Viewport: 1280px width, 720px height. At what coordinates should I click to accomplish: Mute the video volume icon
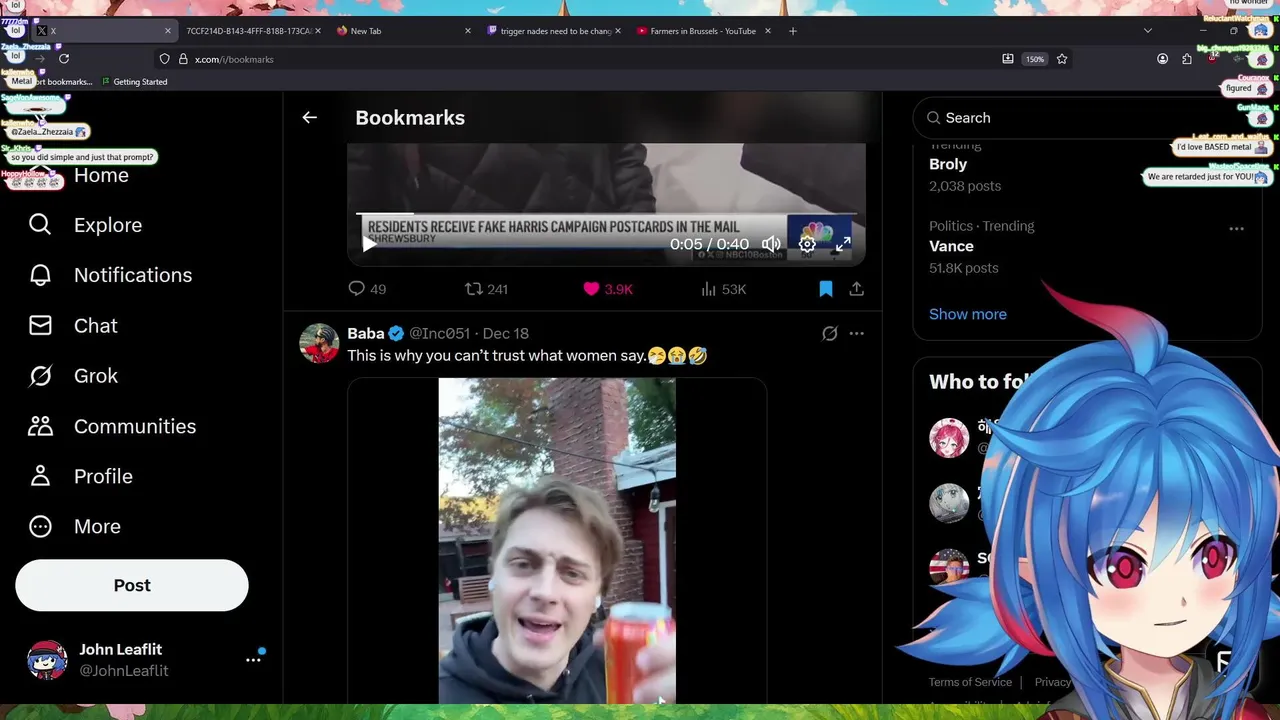[771, 244]
